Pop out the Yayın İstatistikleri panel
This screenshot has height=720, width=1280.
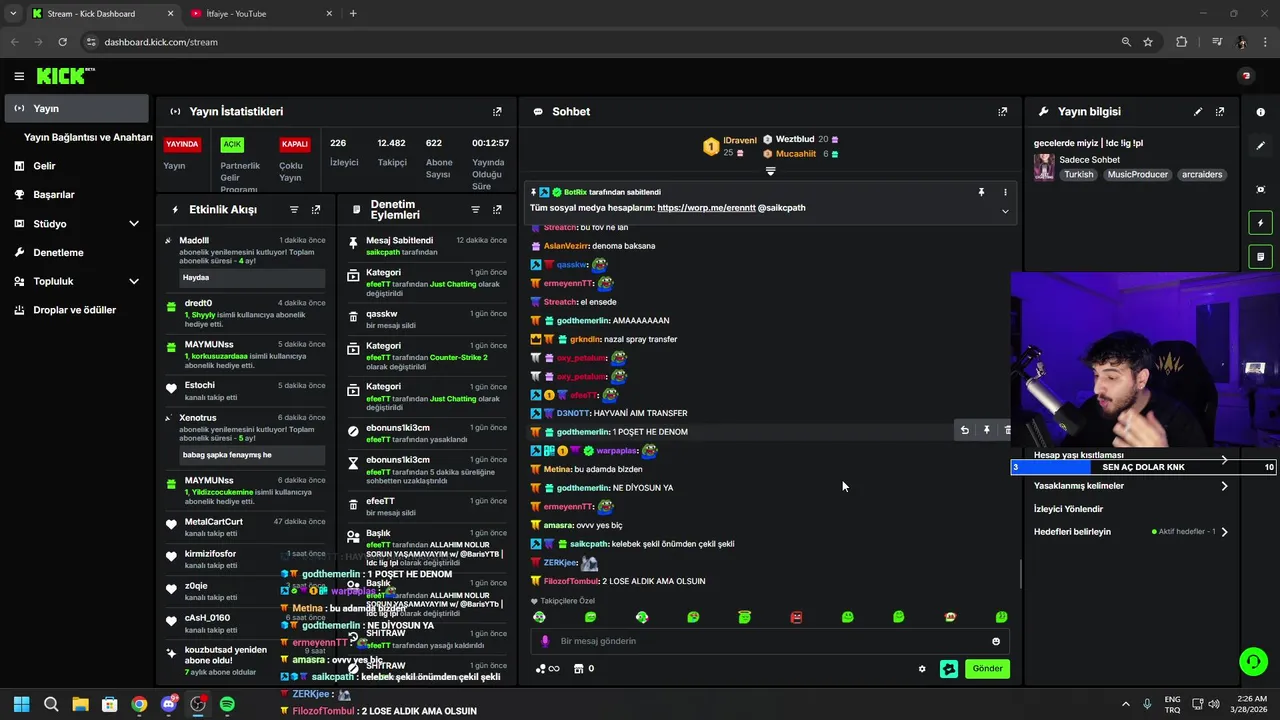[497, 112]
